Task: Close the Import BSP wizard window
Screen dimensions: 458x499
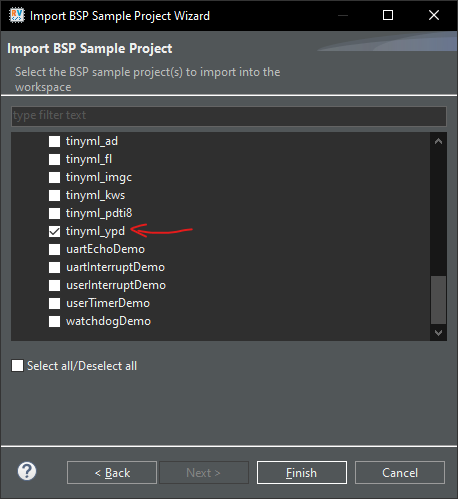Action: [434, 15]
